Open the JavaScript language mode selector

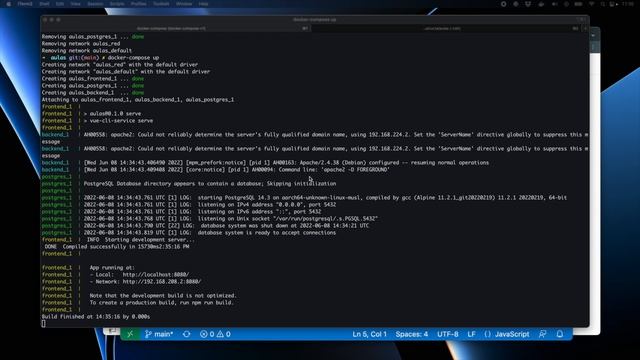tap(507, 334)
